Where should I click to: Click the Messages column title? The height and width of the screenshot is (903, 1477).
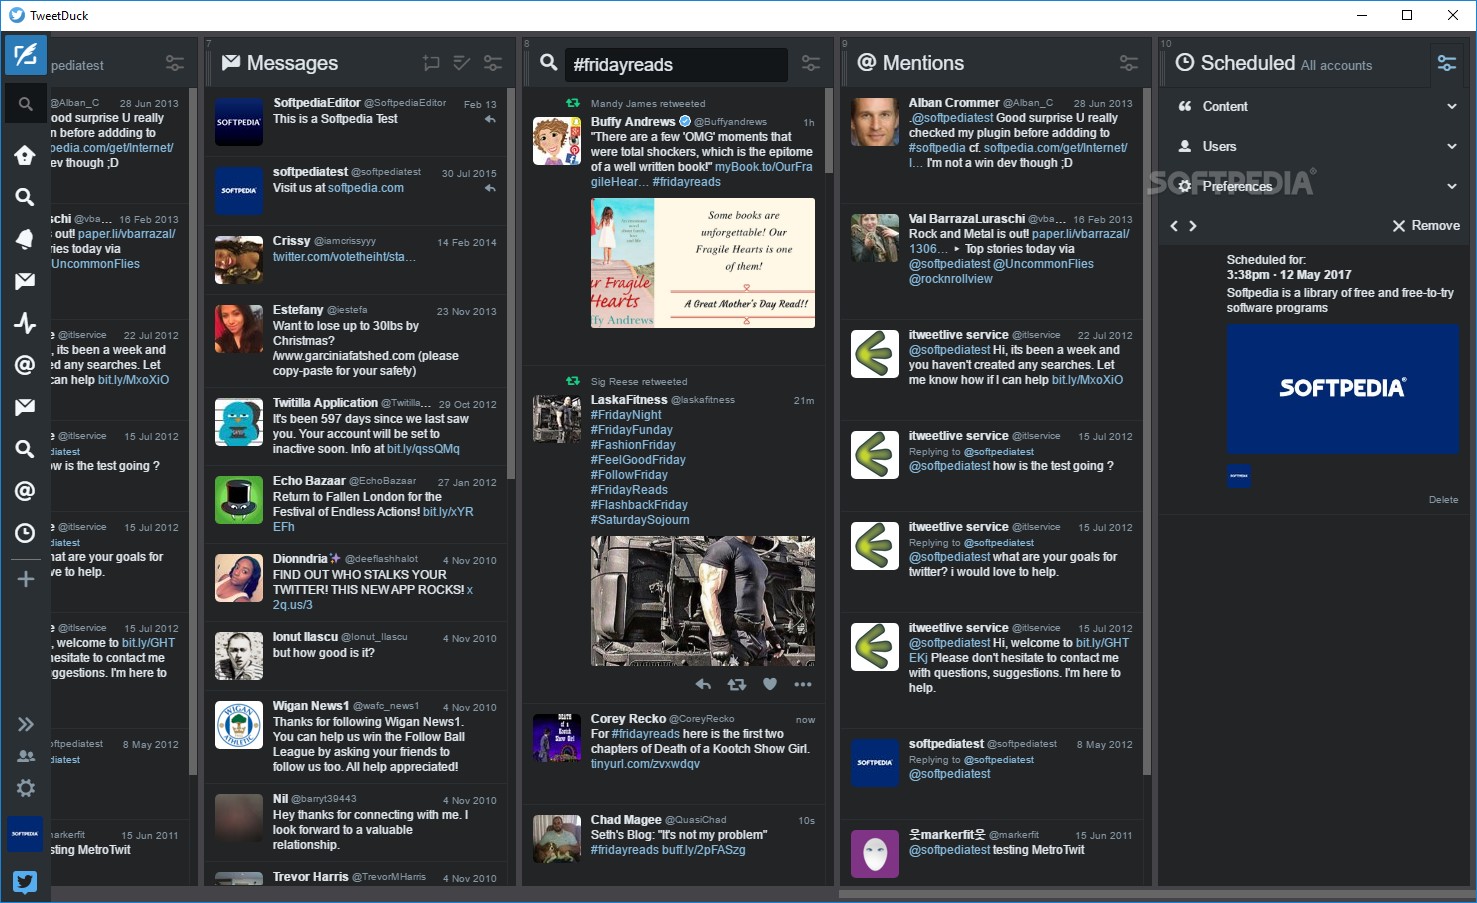[x=292, y=63]
